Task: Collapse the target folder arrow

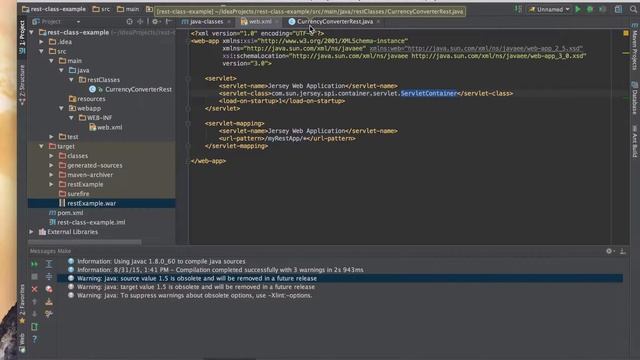Action: [41, 146]
